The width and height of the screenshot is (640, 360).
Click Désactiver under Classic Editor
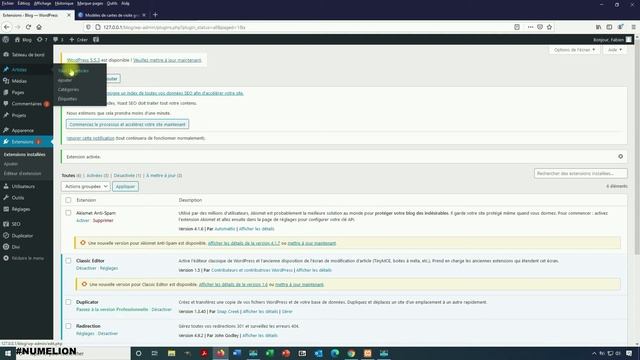tap(86, 268)
